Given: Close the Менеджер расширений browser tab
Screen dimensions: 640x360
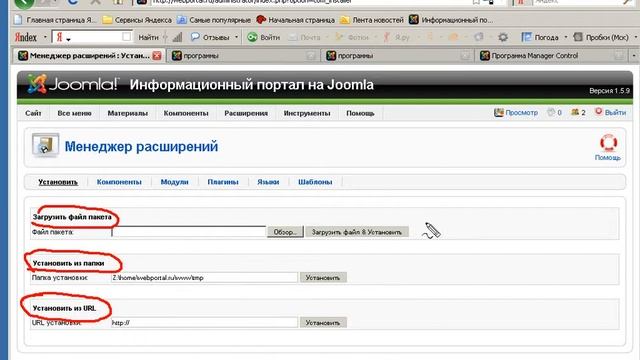Looking at the screenshot, I should (x=157, y=56).
